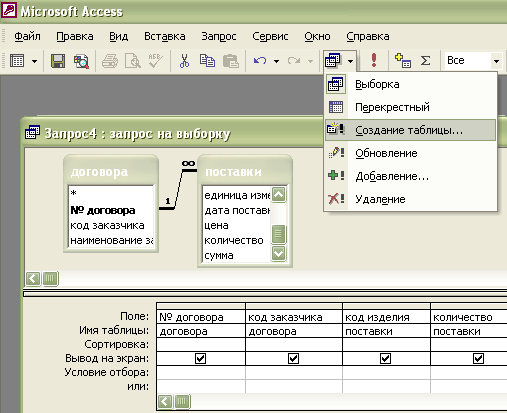Choose Обновление query type
The height and width of the screenshot is (413, 507).
click(410, 153)
